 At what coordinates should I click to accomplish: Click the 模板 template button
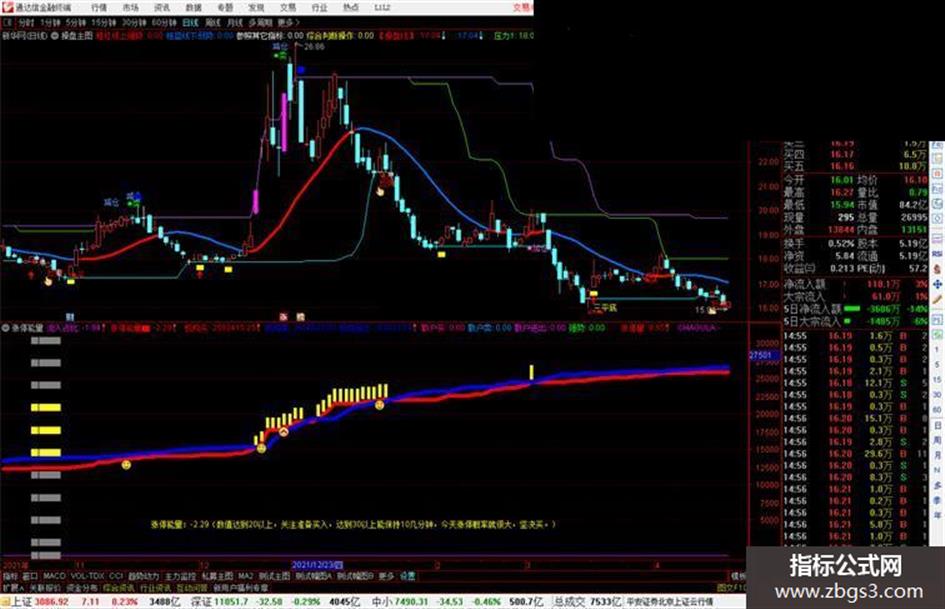coord(738,576)
